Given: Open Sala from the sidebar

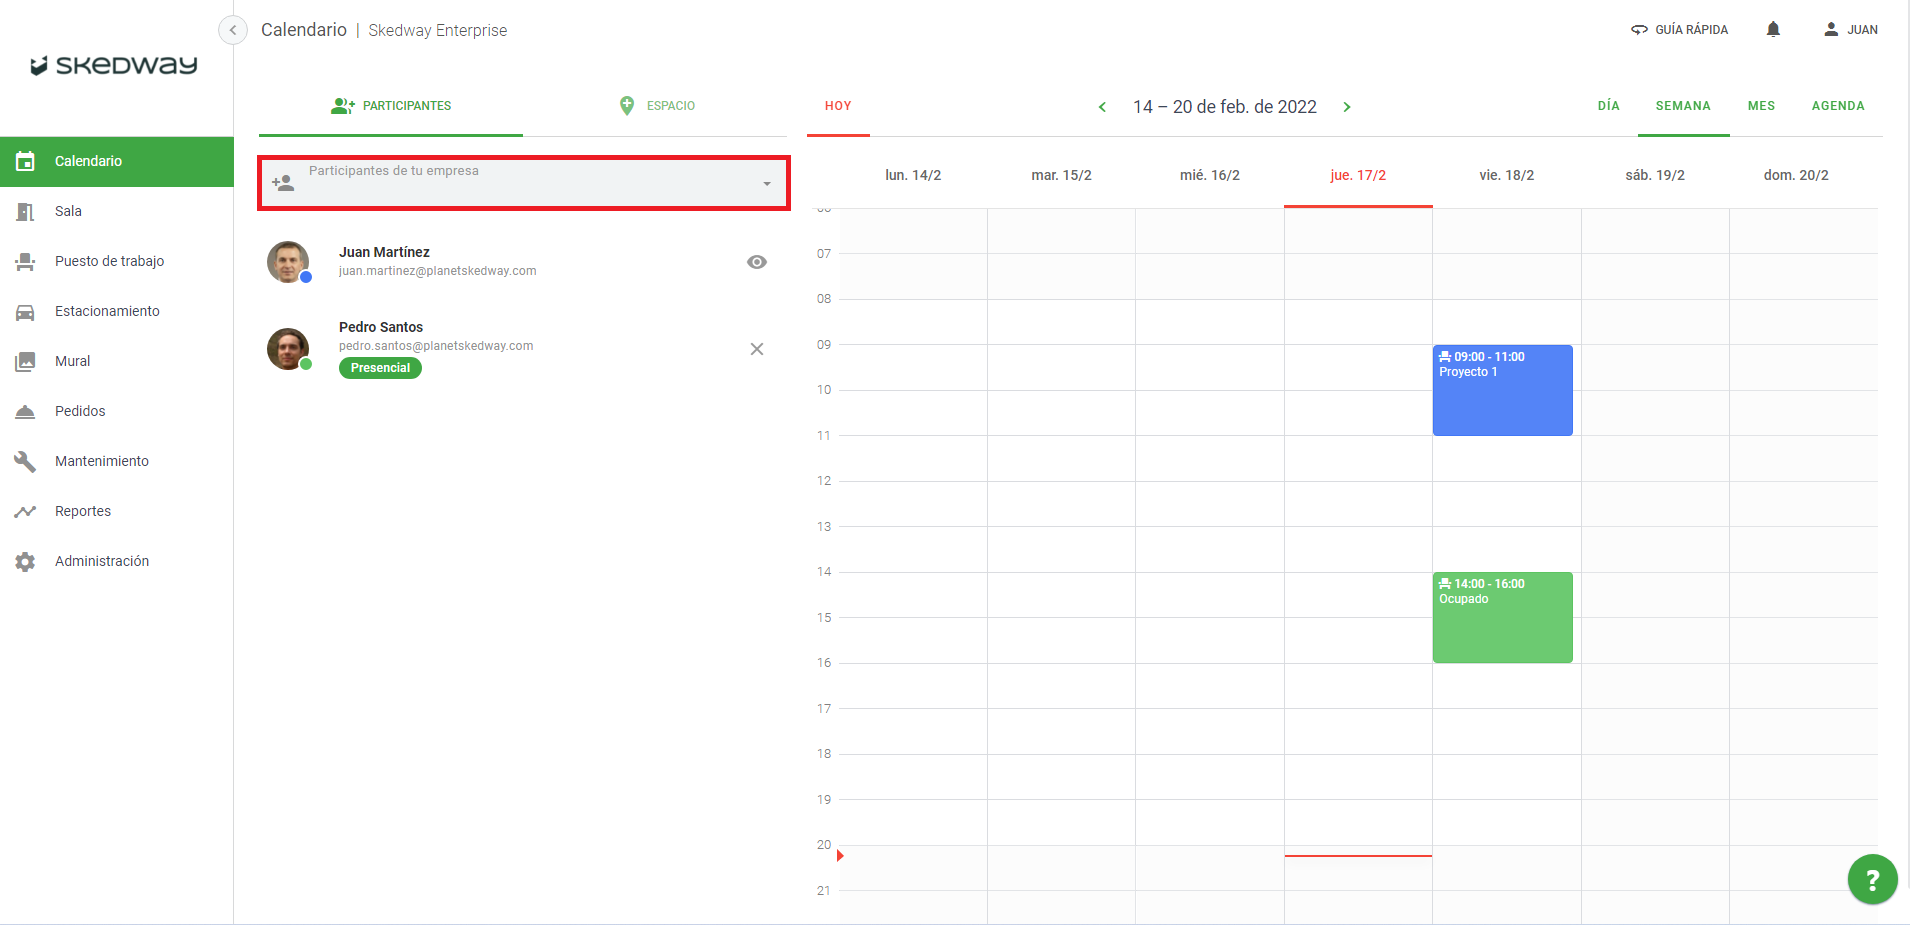Looking at the screenshot, I should click(68, 211).
